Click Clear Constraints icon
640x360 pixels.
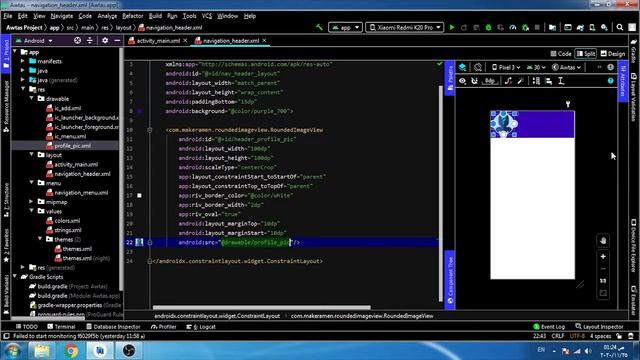click(x=508, y=81)
